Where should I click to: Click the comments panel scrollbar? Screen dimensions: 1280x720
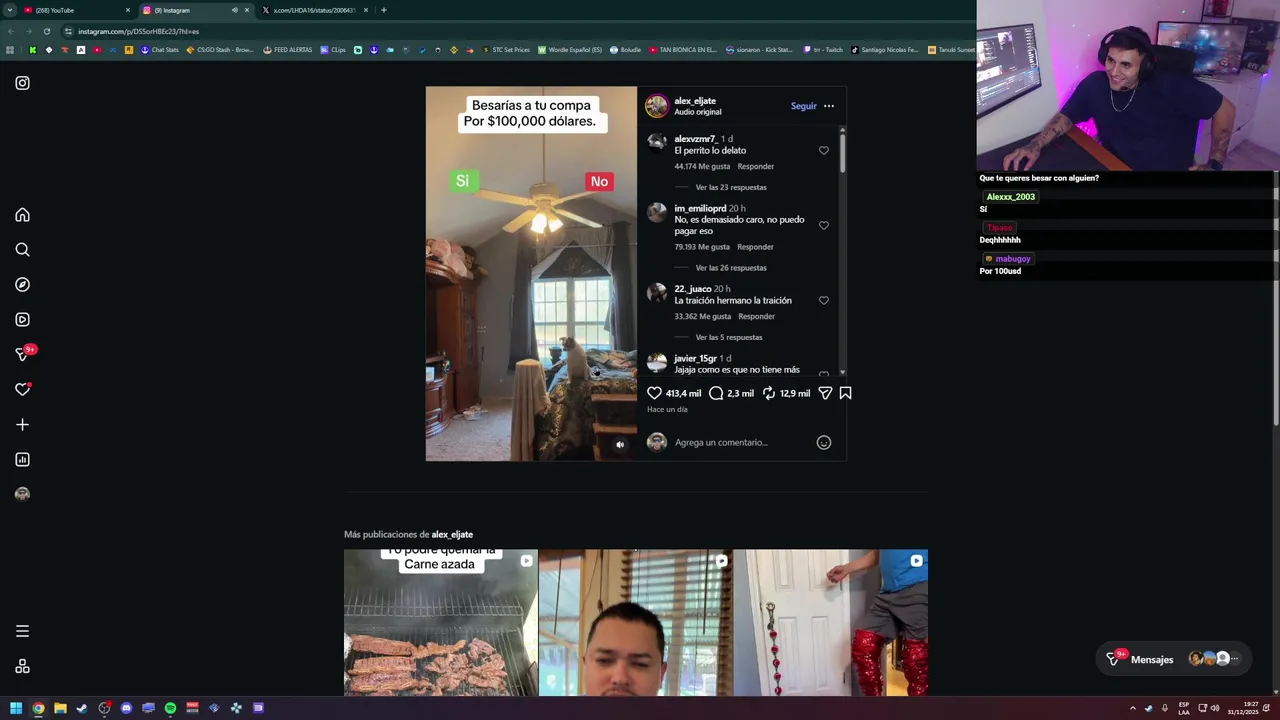(842, 152)
